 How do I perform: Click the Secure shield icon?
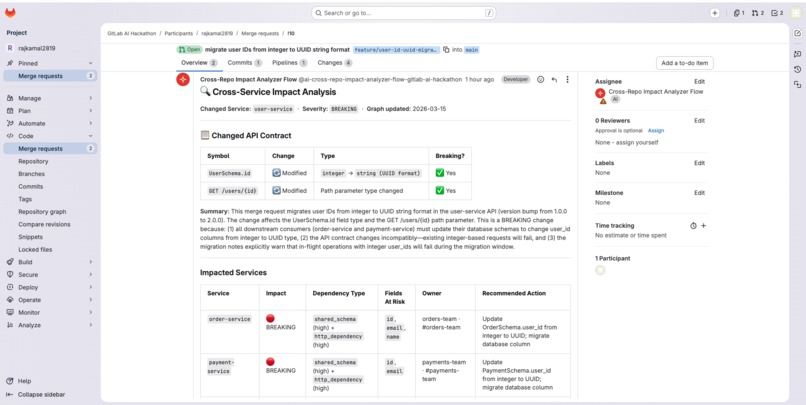[10, 274]
